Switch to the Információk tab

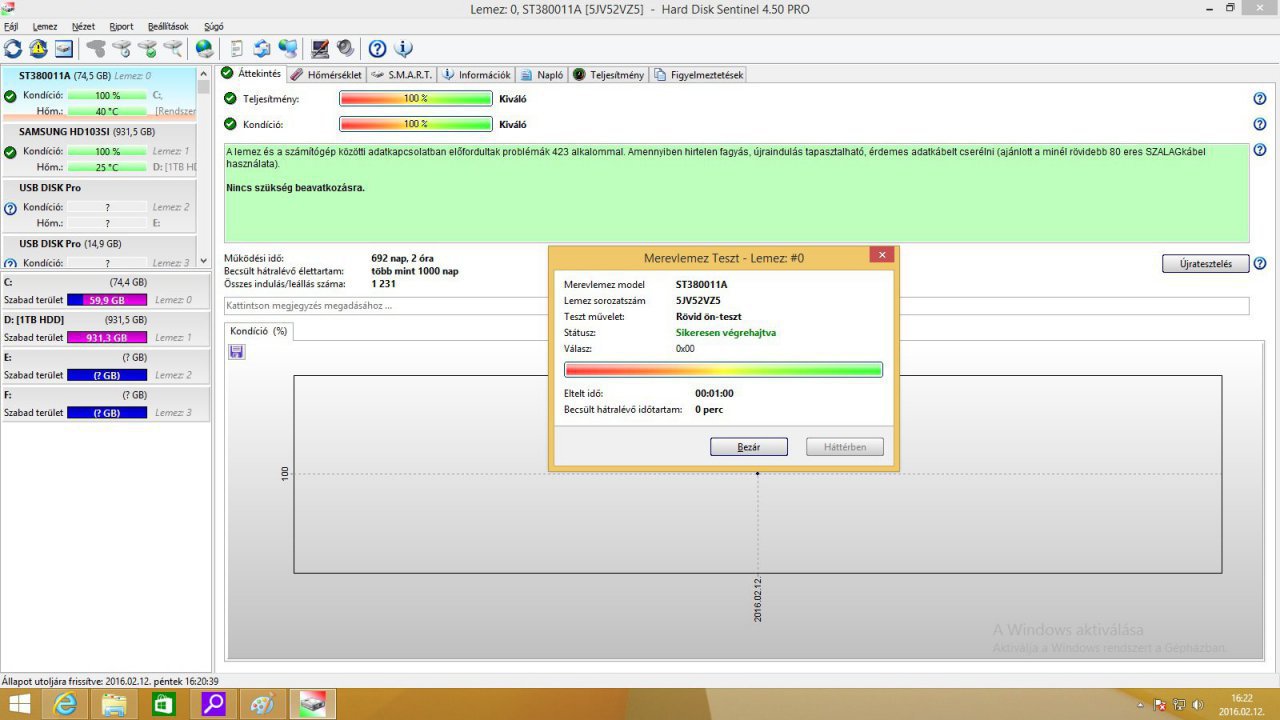click(478, 75)
